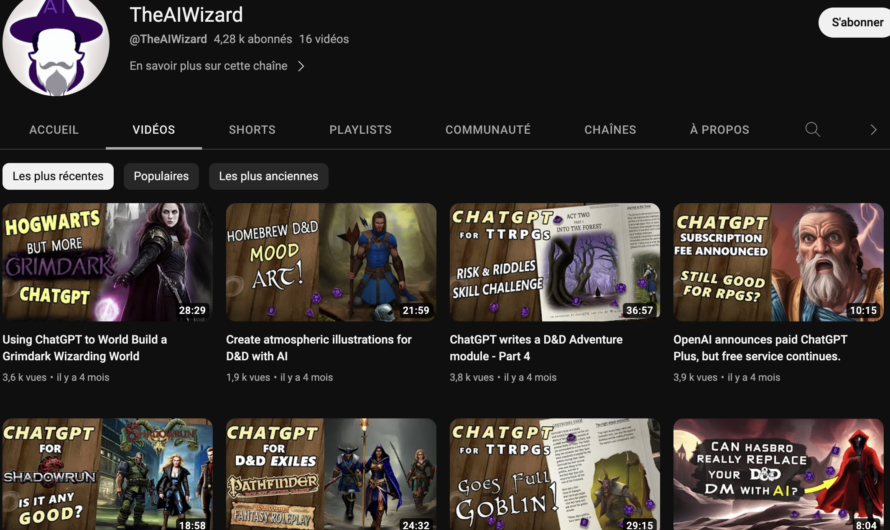Click the @TheAIWizard handle text

point(168,39)
